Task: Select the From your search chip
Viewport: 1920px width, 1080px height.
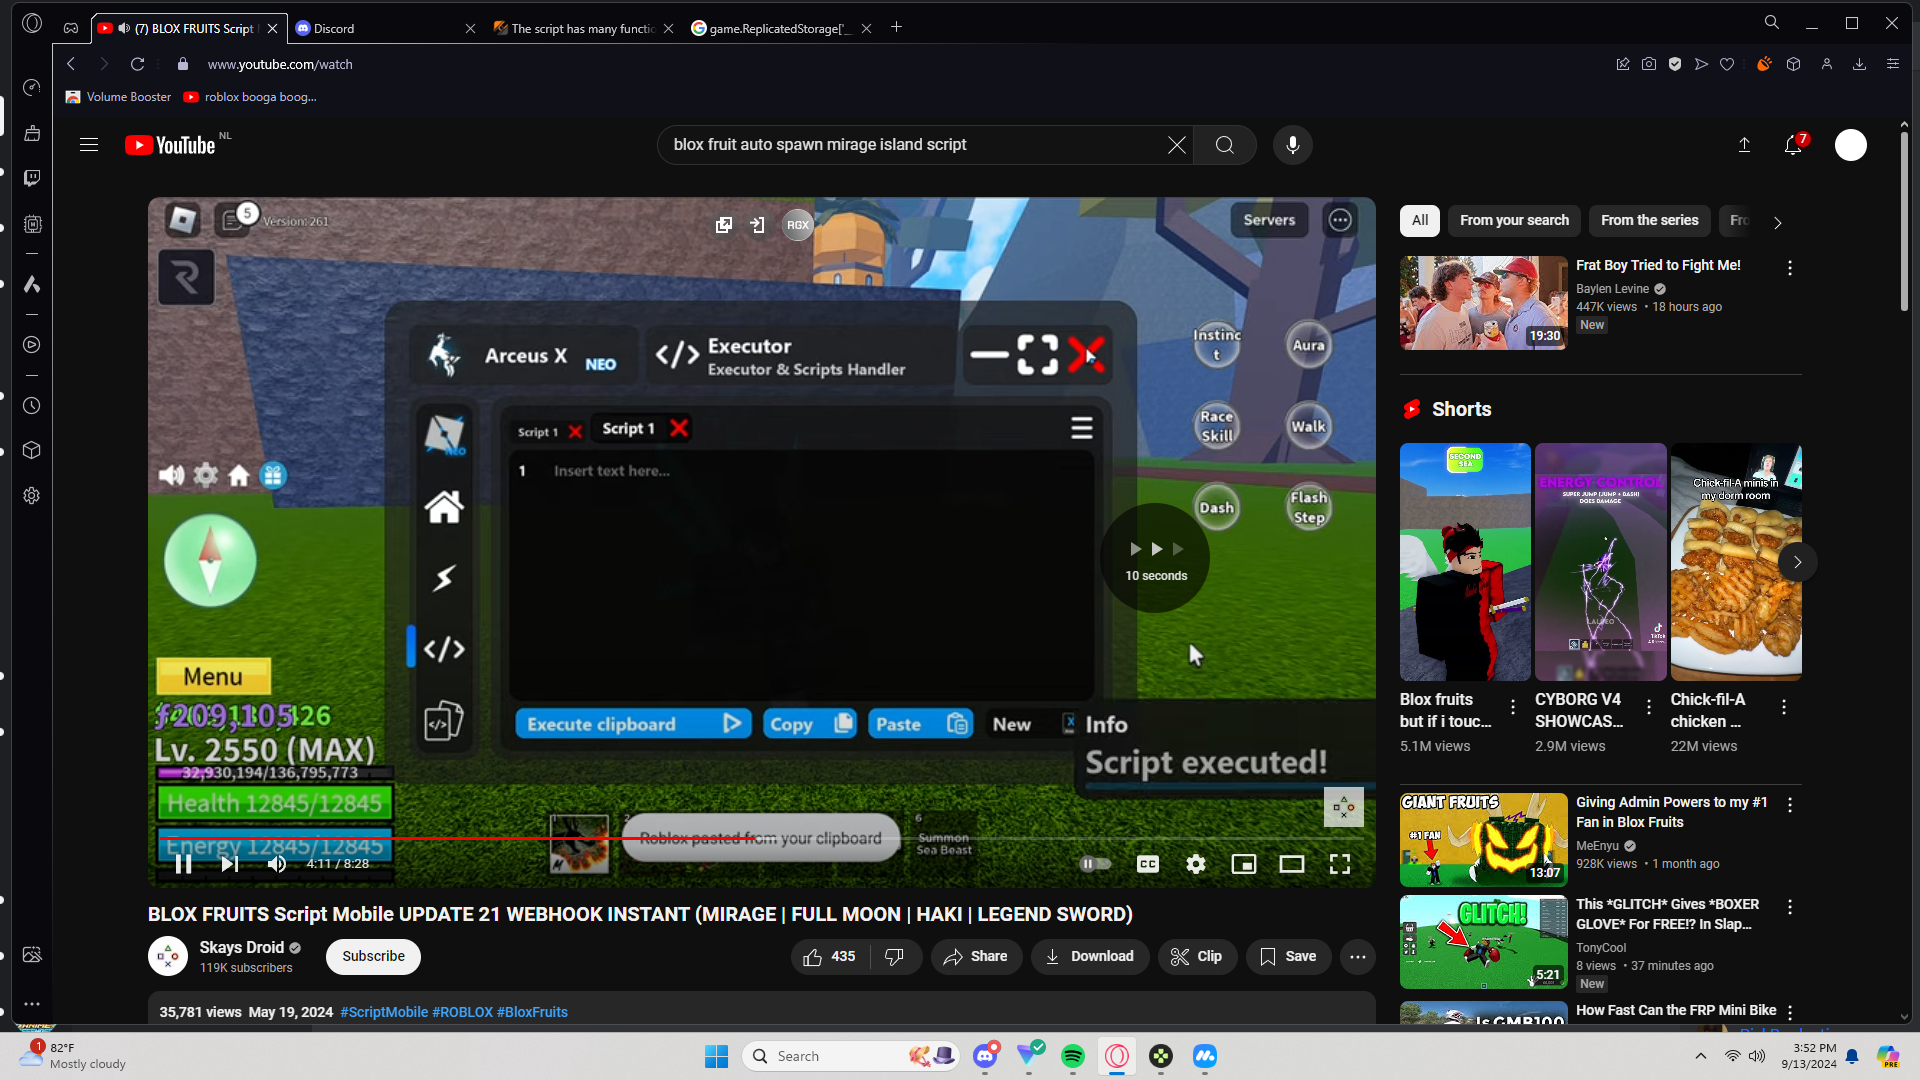Action: pyautogui.click(x=1514, y=221)
